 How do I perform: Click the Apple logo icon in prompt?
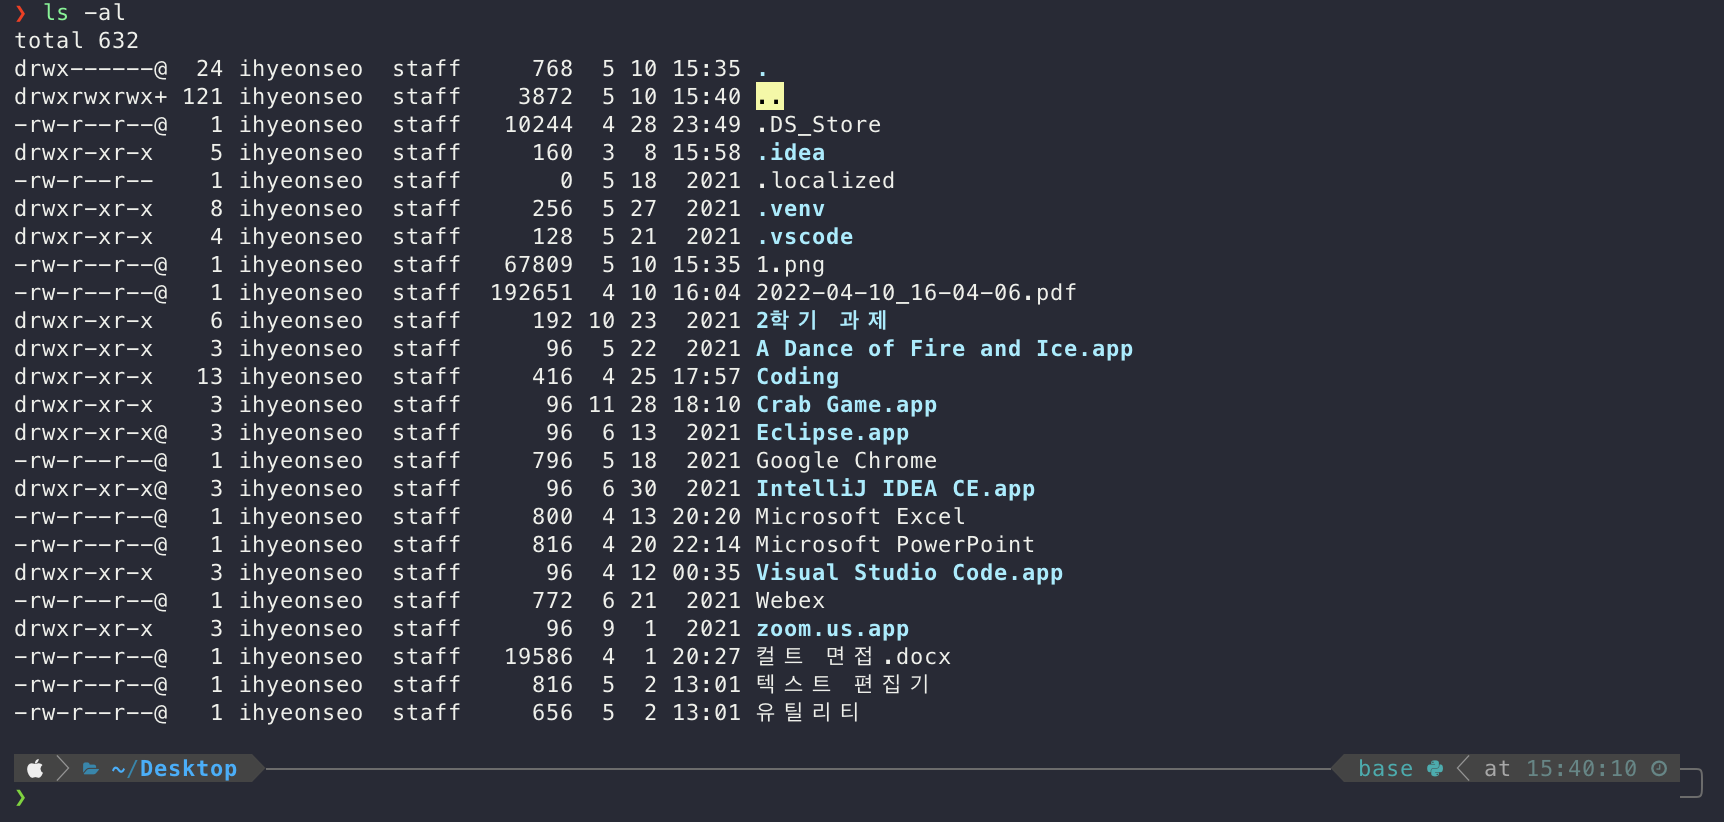click(x=35, y=768)
